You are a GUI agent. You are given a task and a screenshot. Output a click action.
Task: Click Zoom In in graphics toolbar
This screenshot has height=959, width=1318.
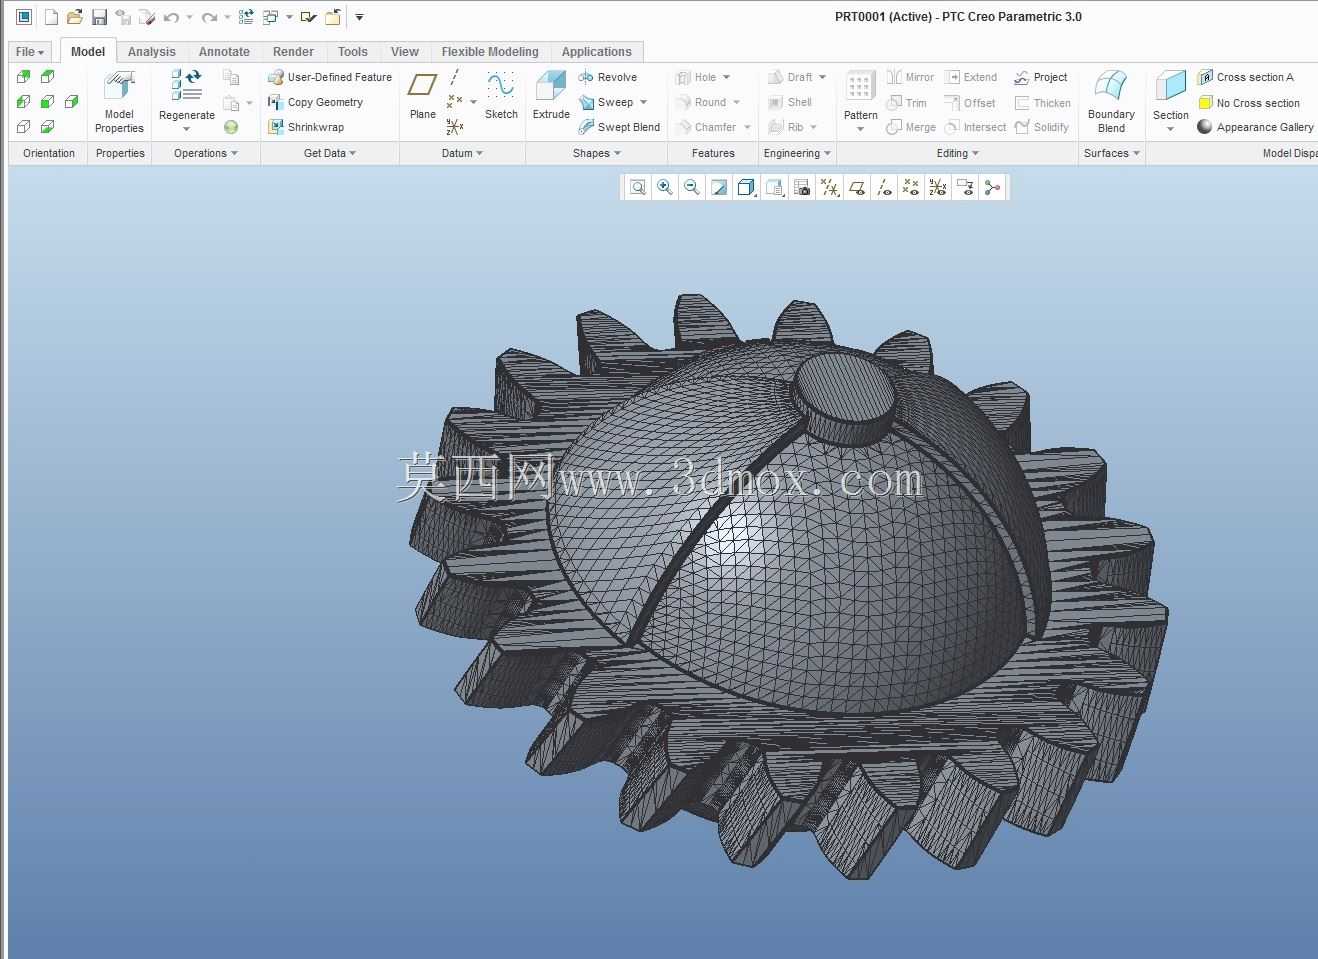665,187
